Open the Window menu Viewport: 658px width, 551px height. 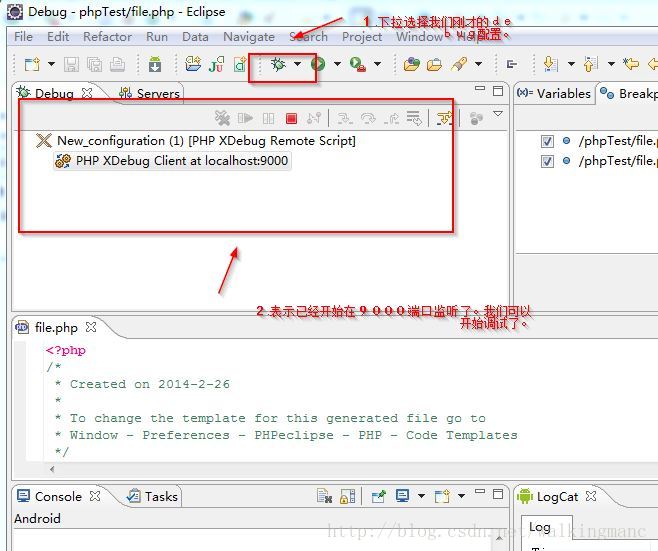419,37
